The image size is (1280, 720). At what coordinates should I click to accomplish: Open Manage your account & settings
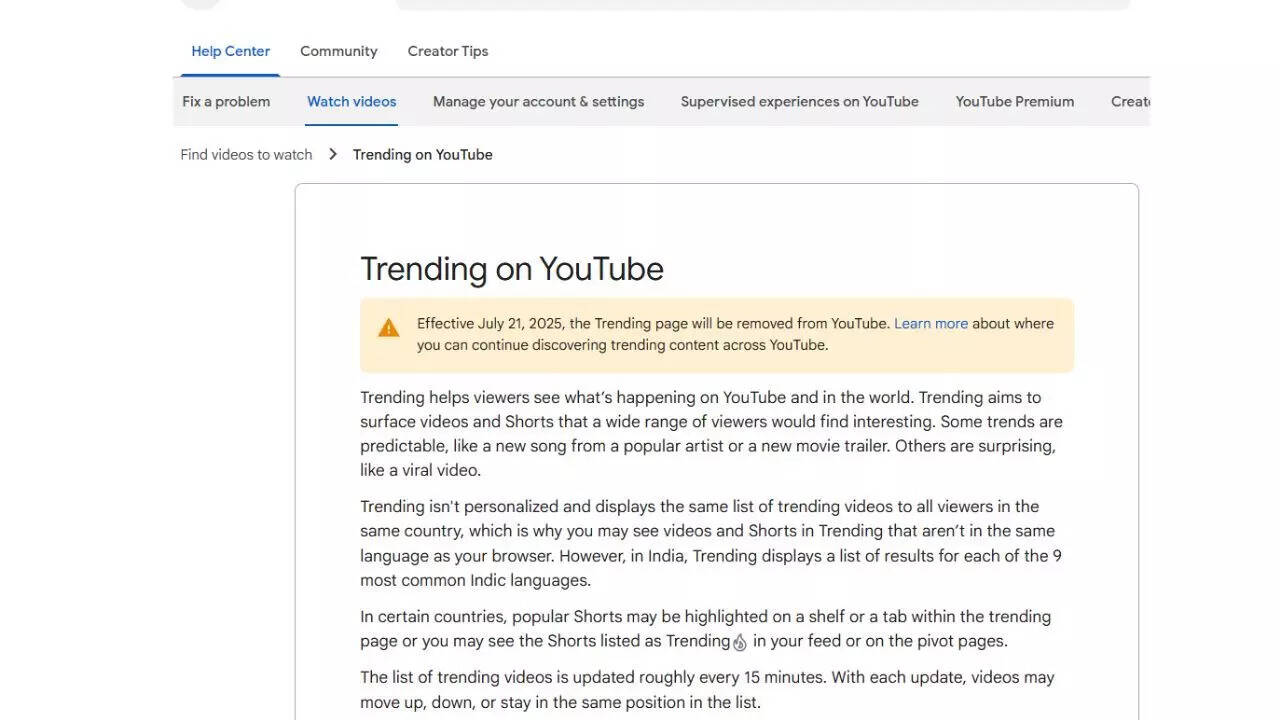point(538,101)
